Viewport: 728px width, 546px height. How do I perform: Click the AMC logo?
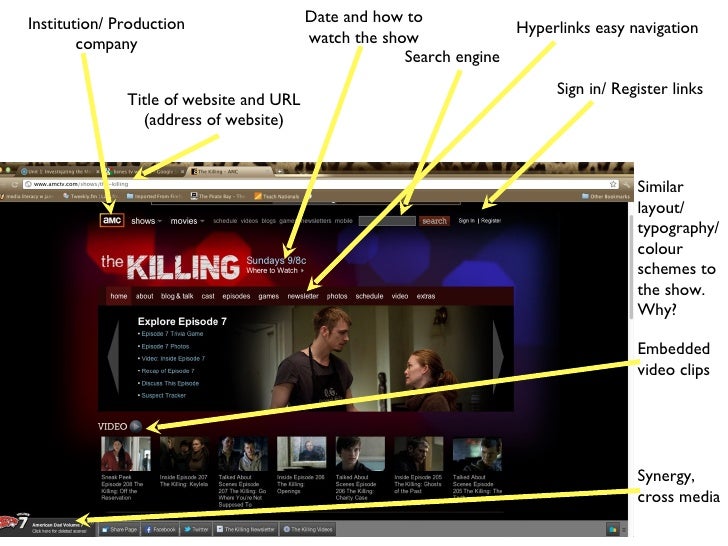(x=112, y=220)
